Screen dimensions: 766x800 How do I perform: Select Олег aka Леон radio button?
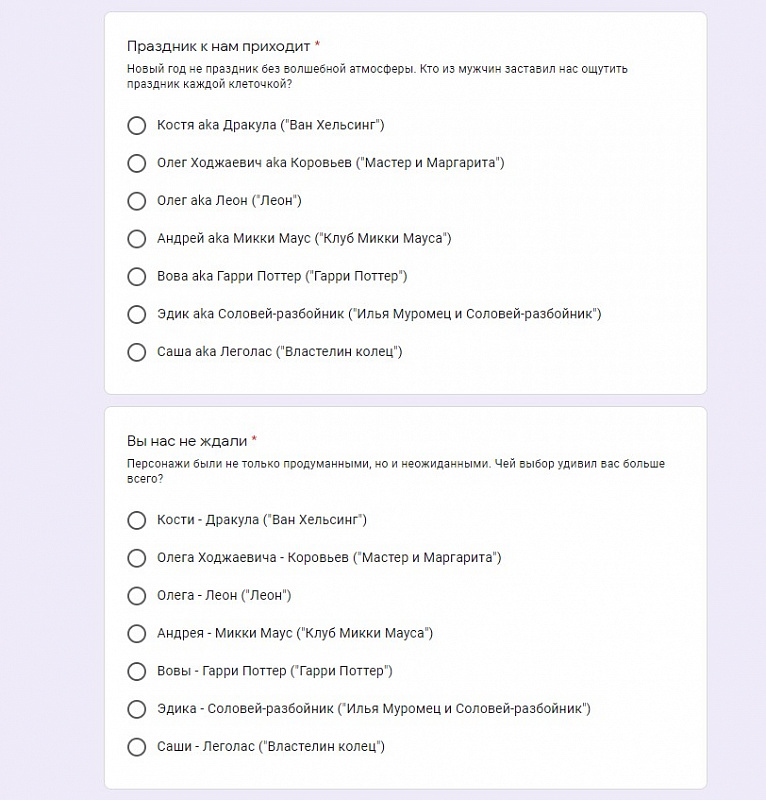136,201
